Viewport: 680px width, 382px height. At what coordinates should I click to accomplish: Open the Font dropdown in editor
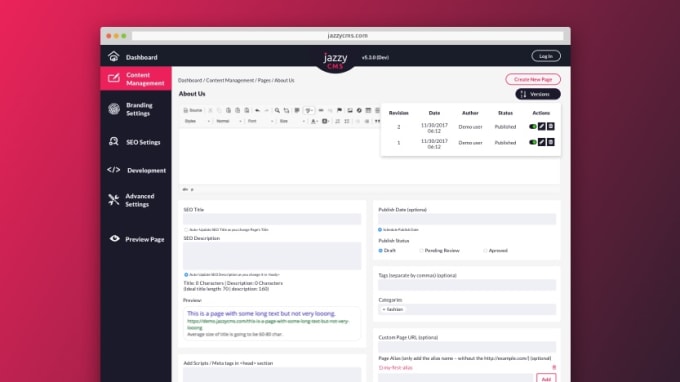(x=261, y=121)
